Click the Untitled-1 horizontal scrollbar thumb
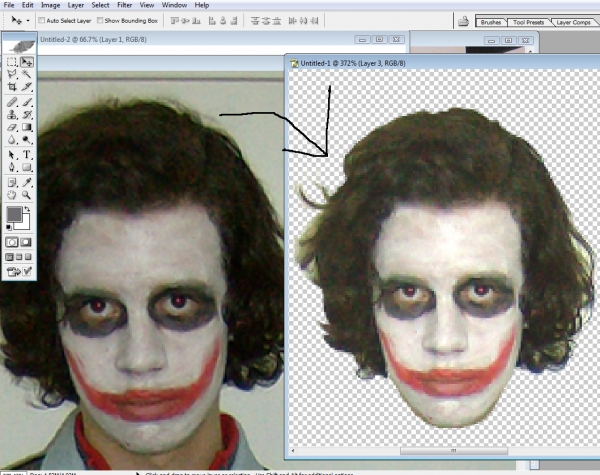 (454, 451)
